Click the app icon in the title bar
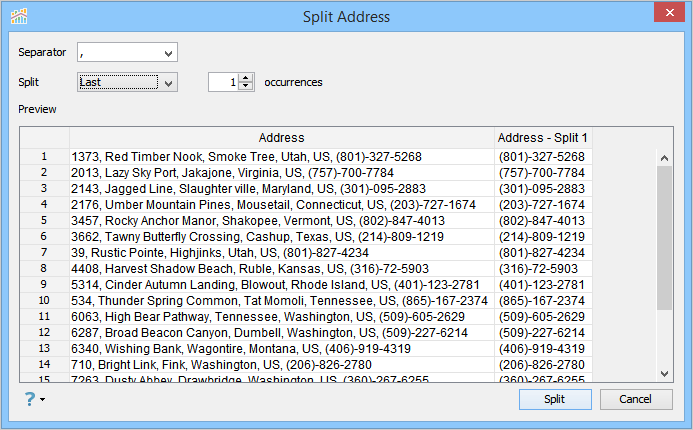Screen dimensions: 693x430 tap(19, 16)
